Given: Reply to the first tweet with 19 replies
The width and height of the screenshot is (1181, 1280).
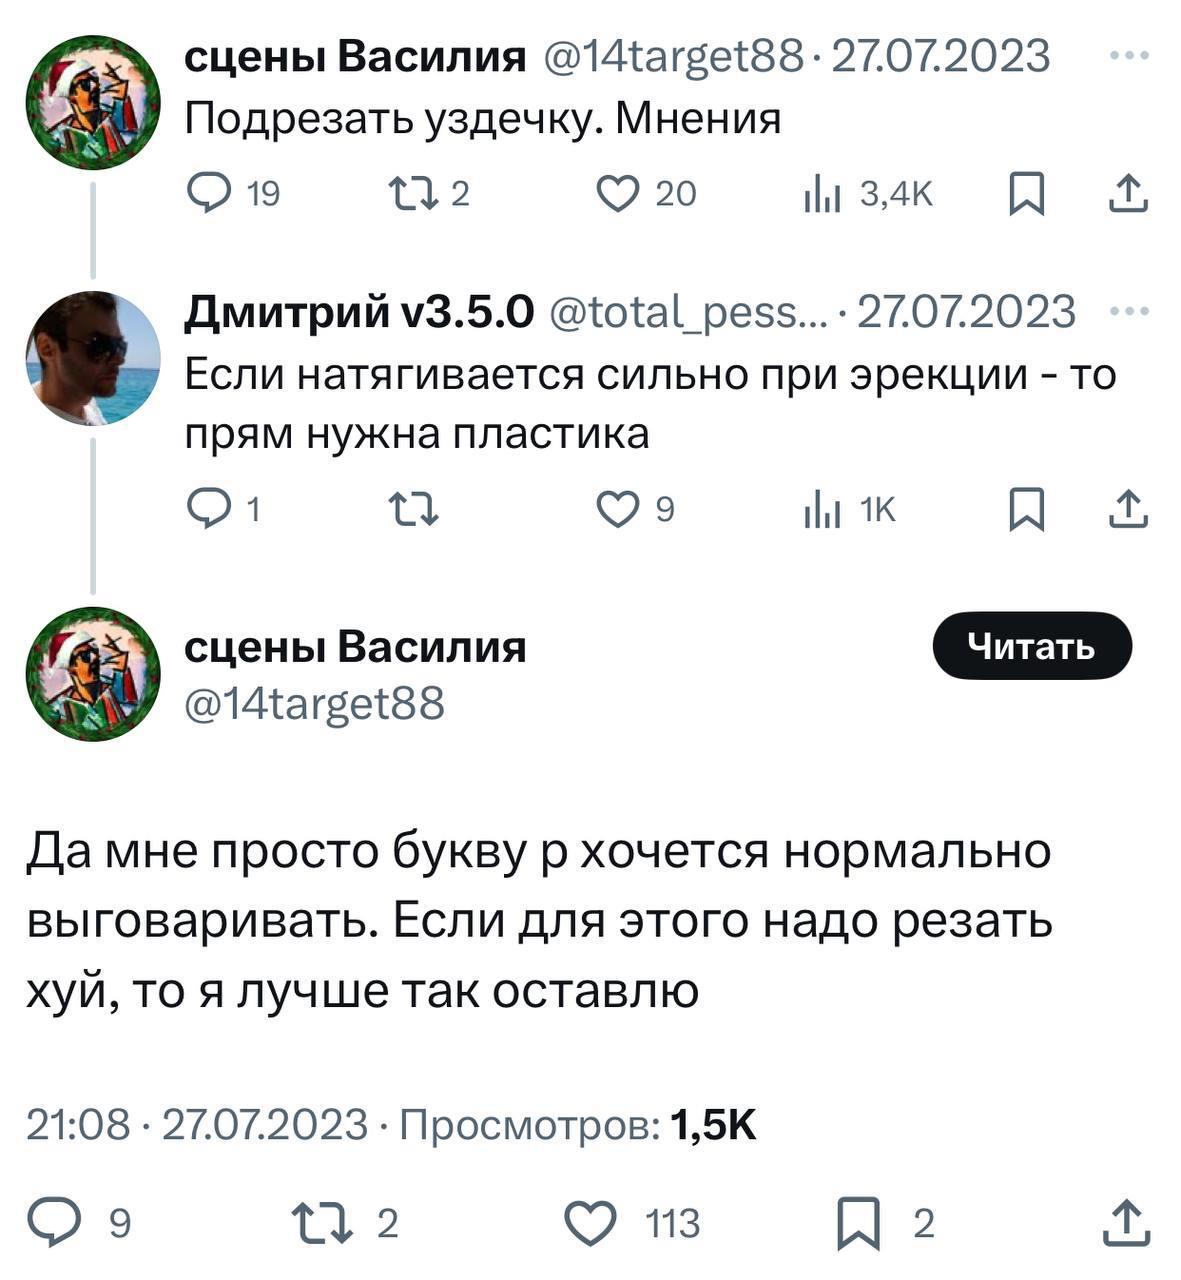Looking at the screenshot, I should (209, 193).
